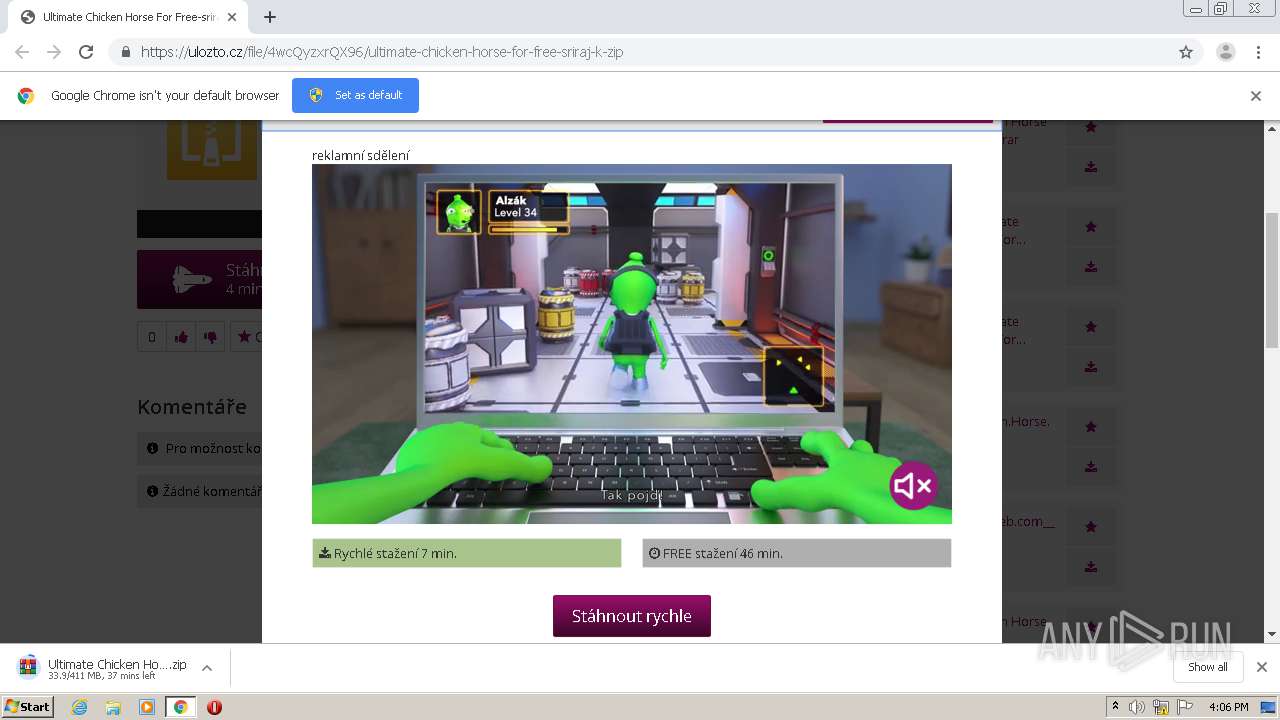
Task: Click Show all downloads button
Action: tap(1208, 667)
